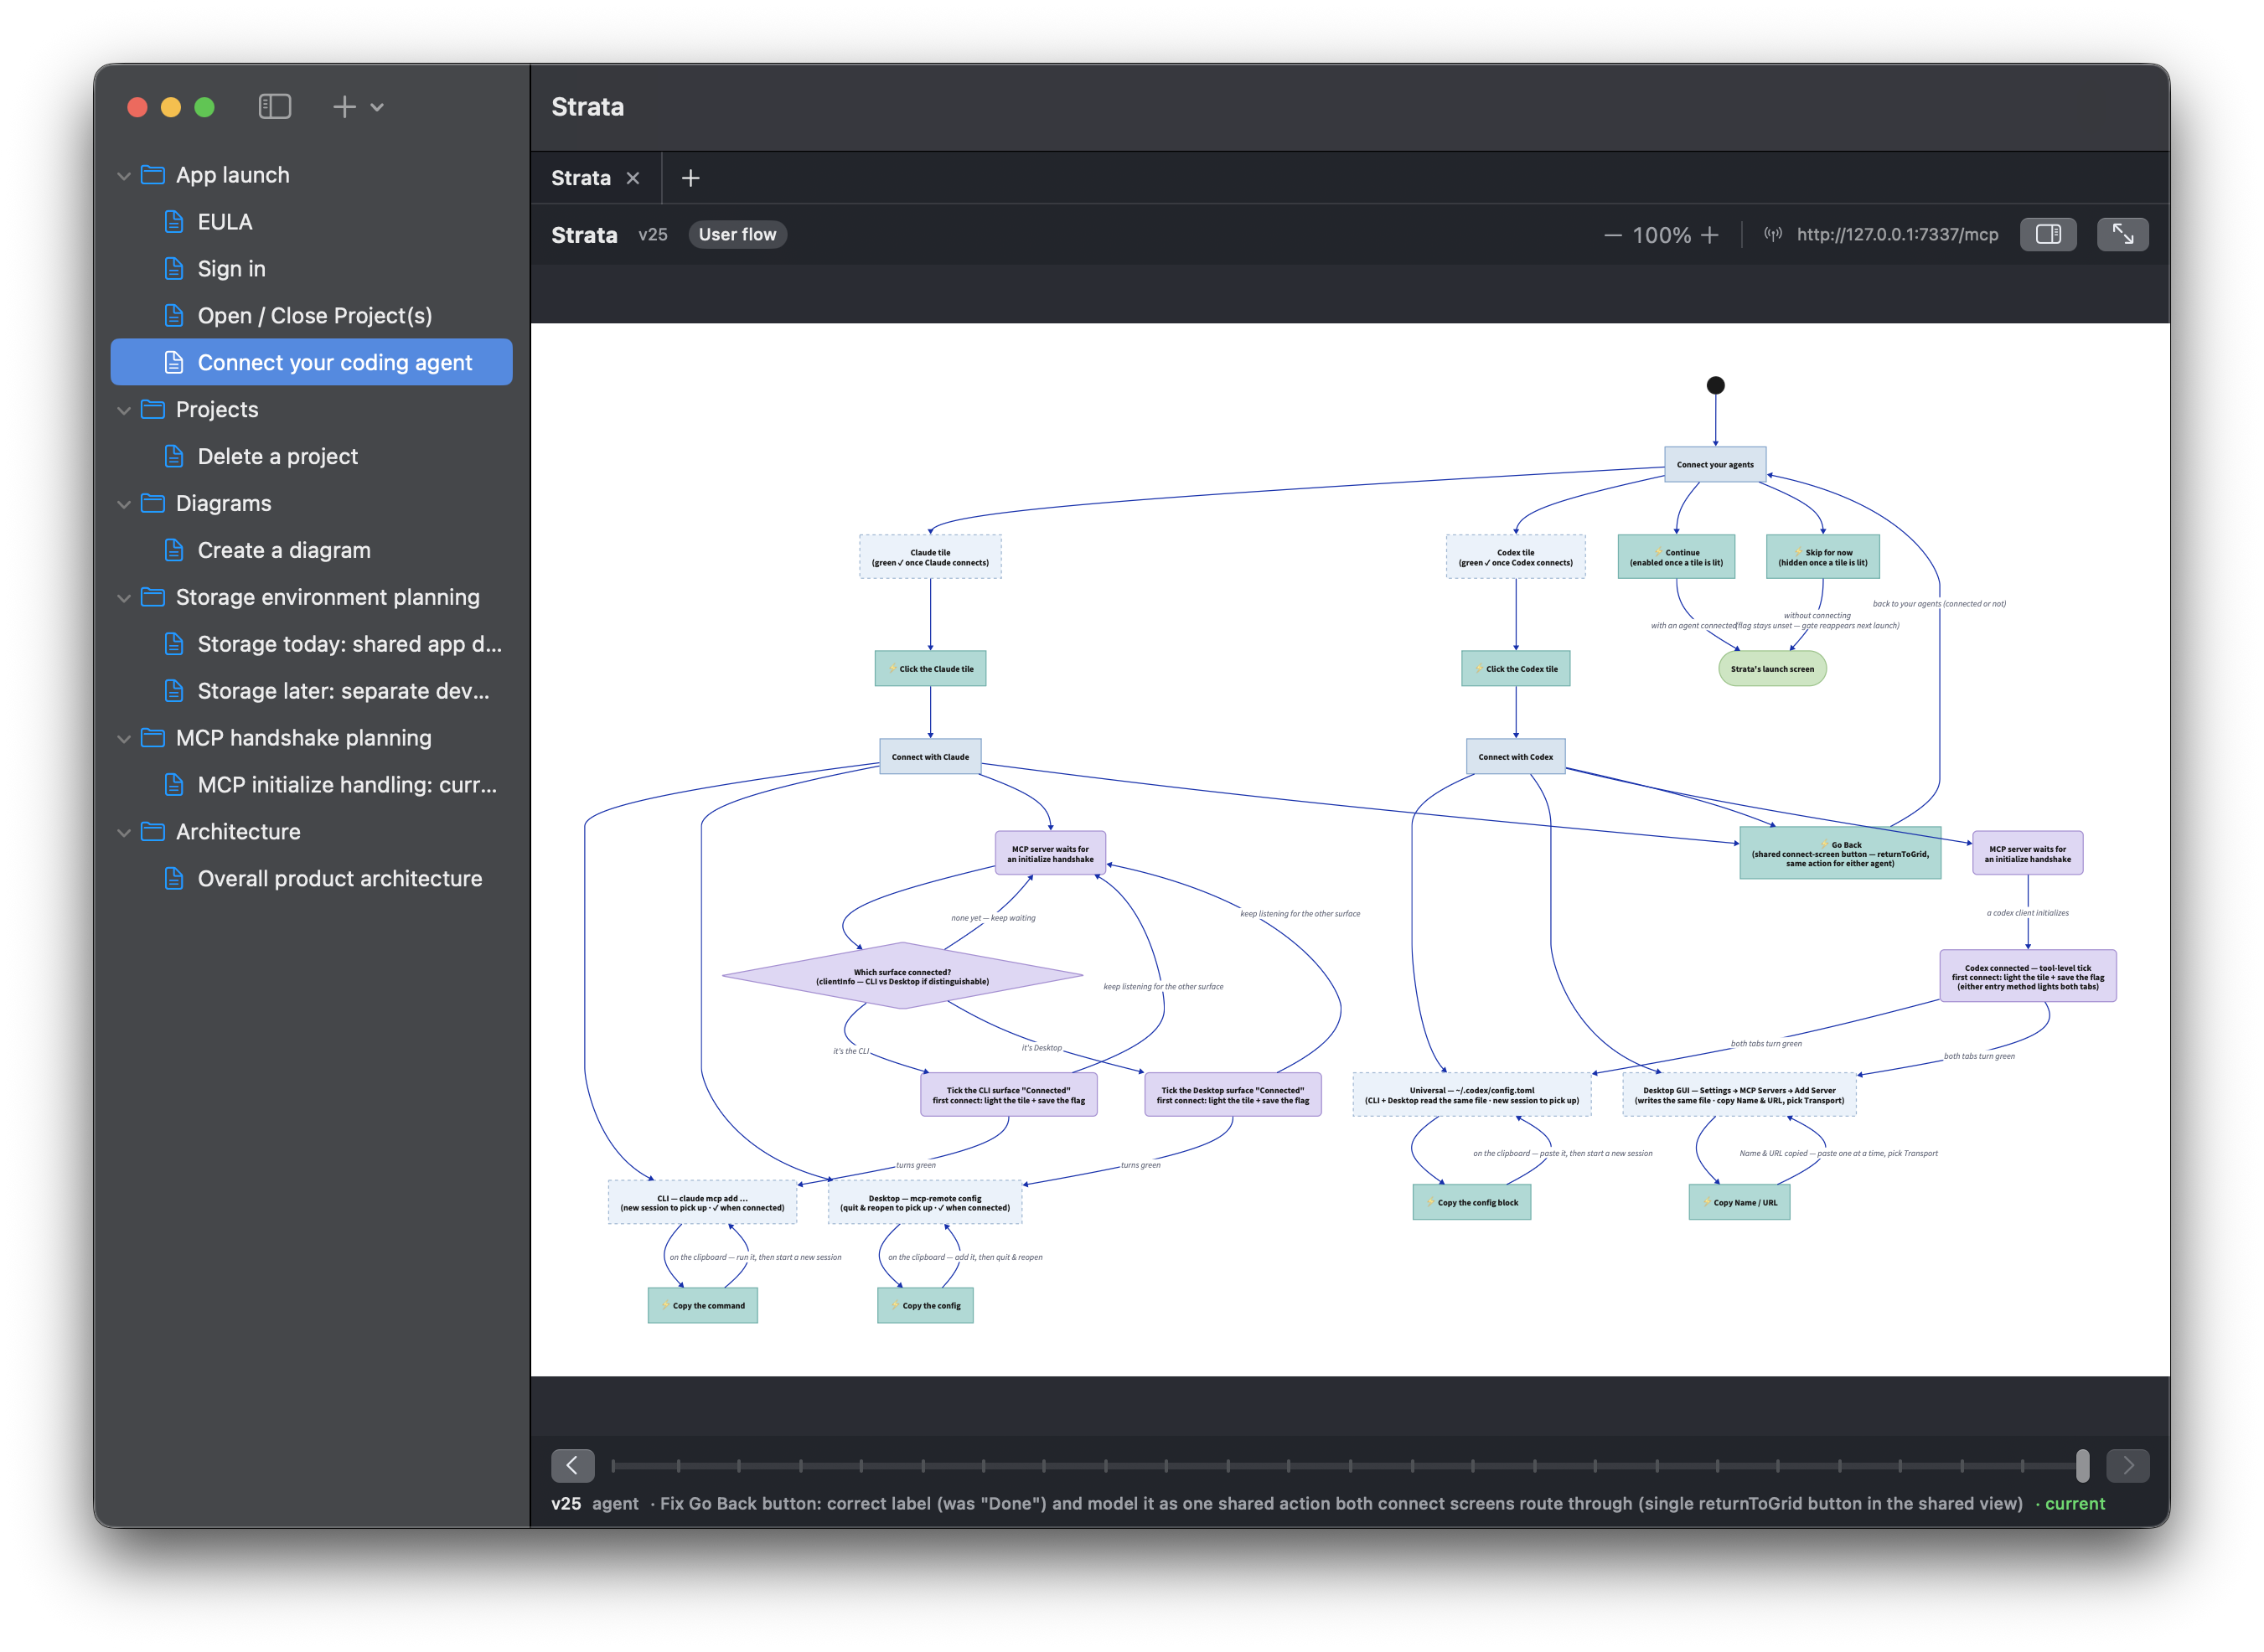
Task: Click the App launch folder icon
Action: click(153, 175)
